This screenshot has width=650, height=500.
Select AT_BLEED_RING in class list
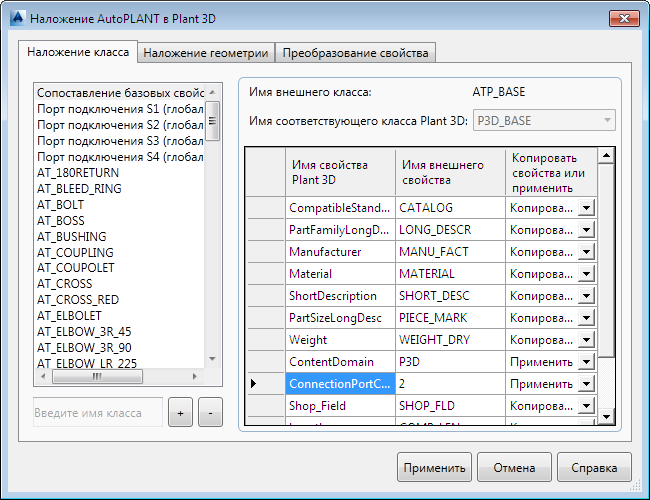pyautogui.click(x=120, y=189)
